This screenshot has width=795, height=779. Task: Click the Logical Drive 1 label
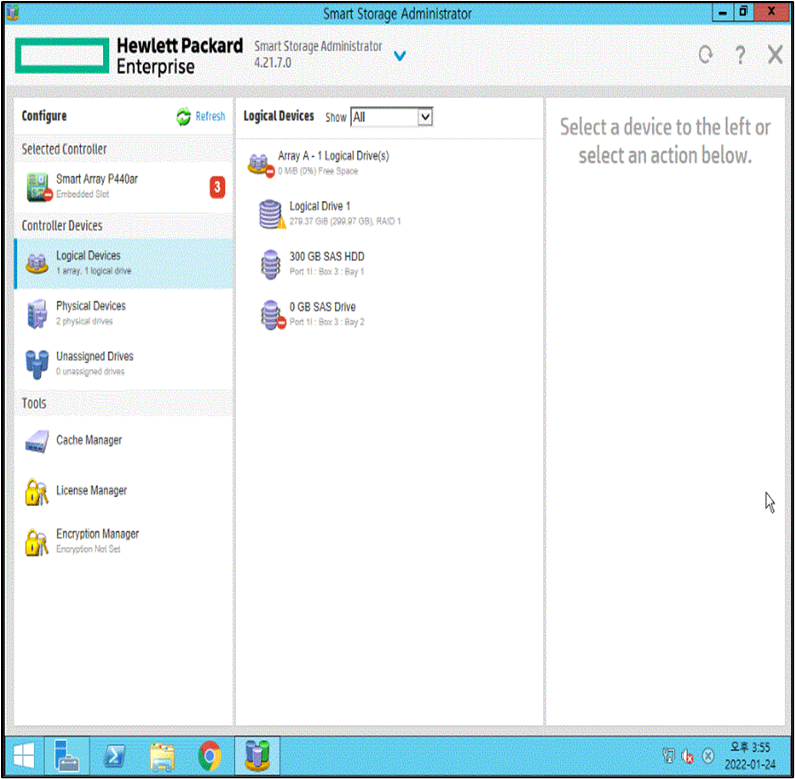pos(320,206)
